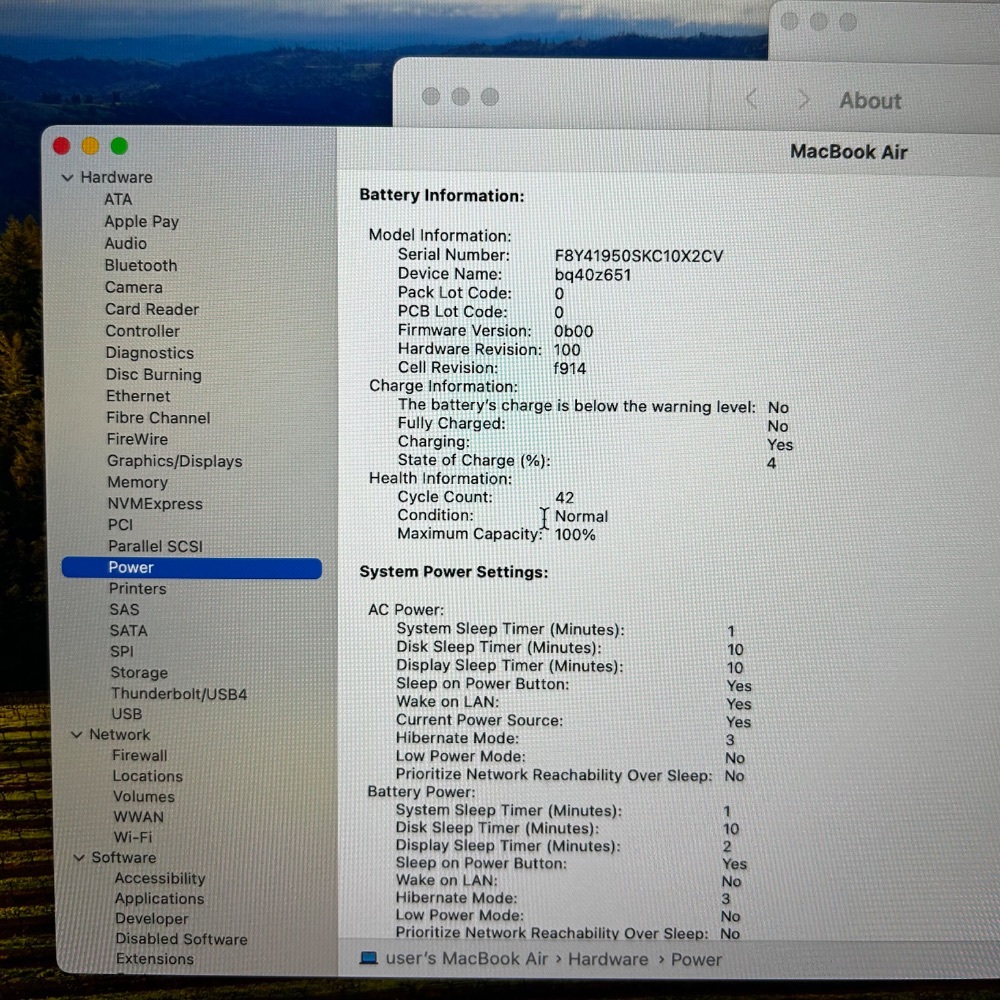
Task: Select SPI in the sidebar
Action: tap(122, 652)
